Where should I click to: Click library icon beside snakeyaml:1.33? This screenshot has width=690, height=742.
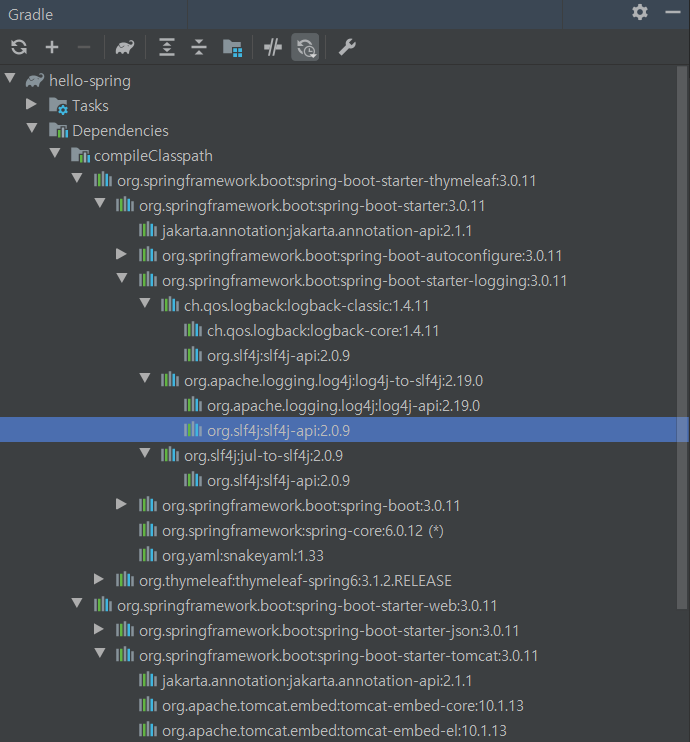click(x=148, y=555)
